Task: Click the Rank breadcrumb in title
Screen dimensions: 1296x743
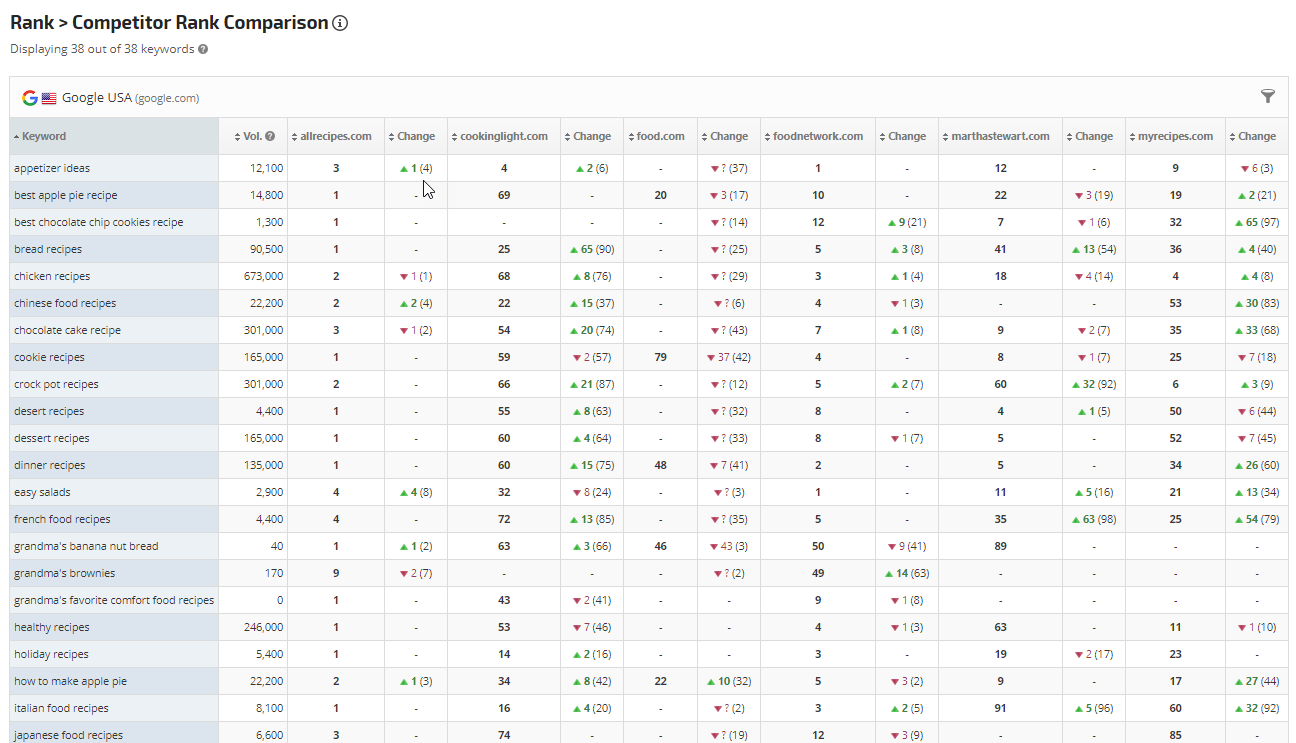Action: tap(31, 23)
